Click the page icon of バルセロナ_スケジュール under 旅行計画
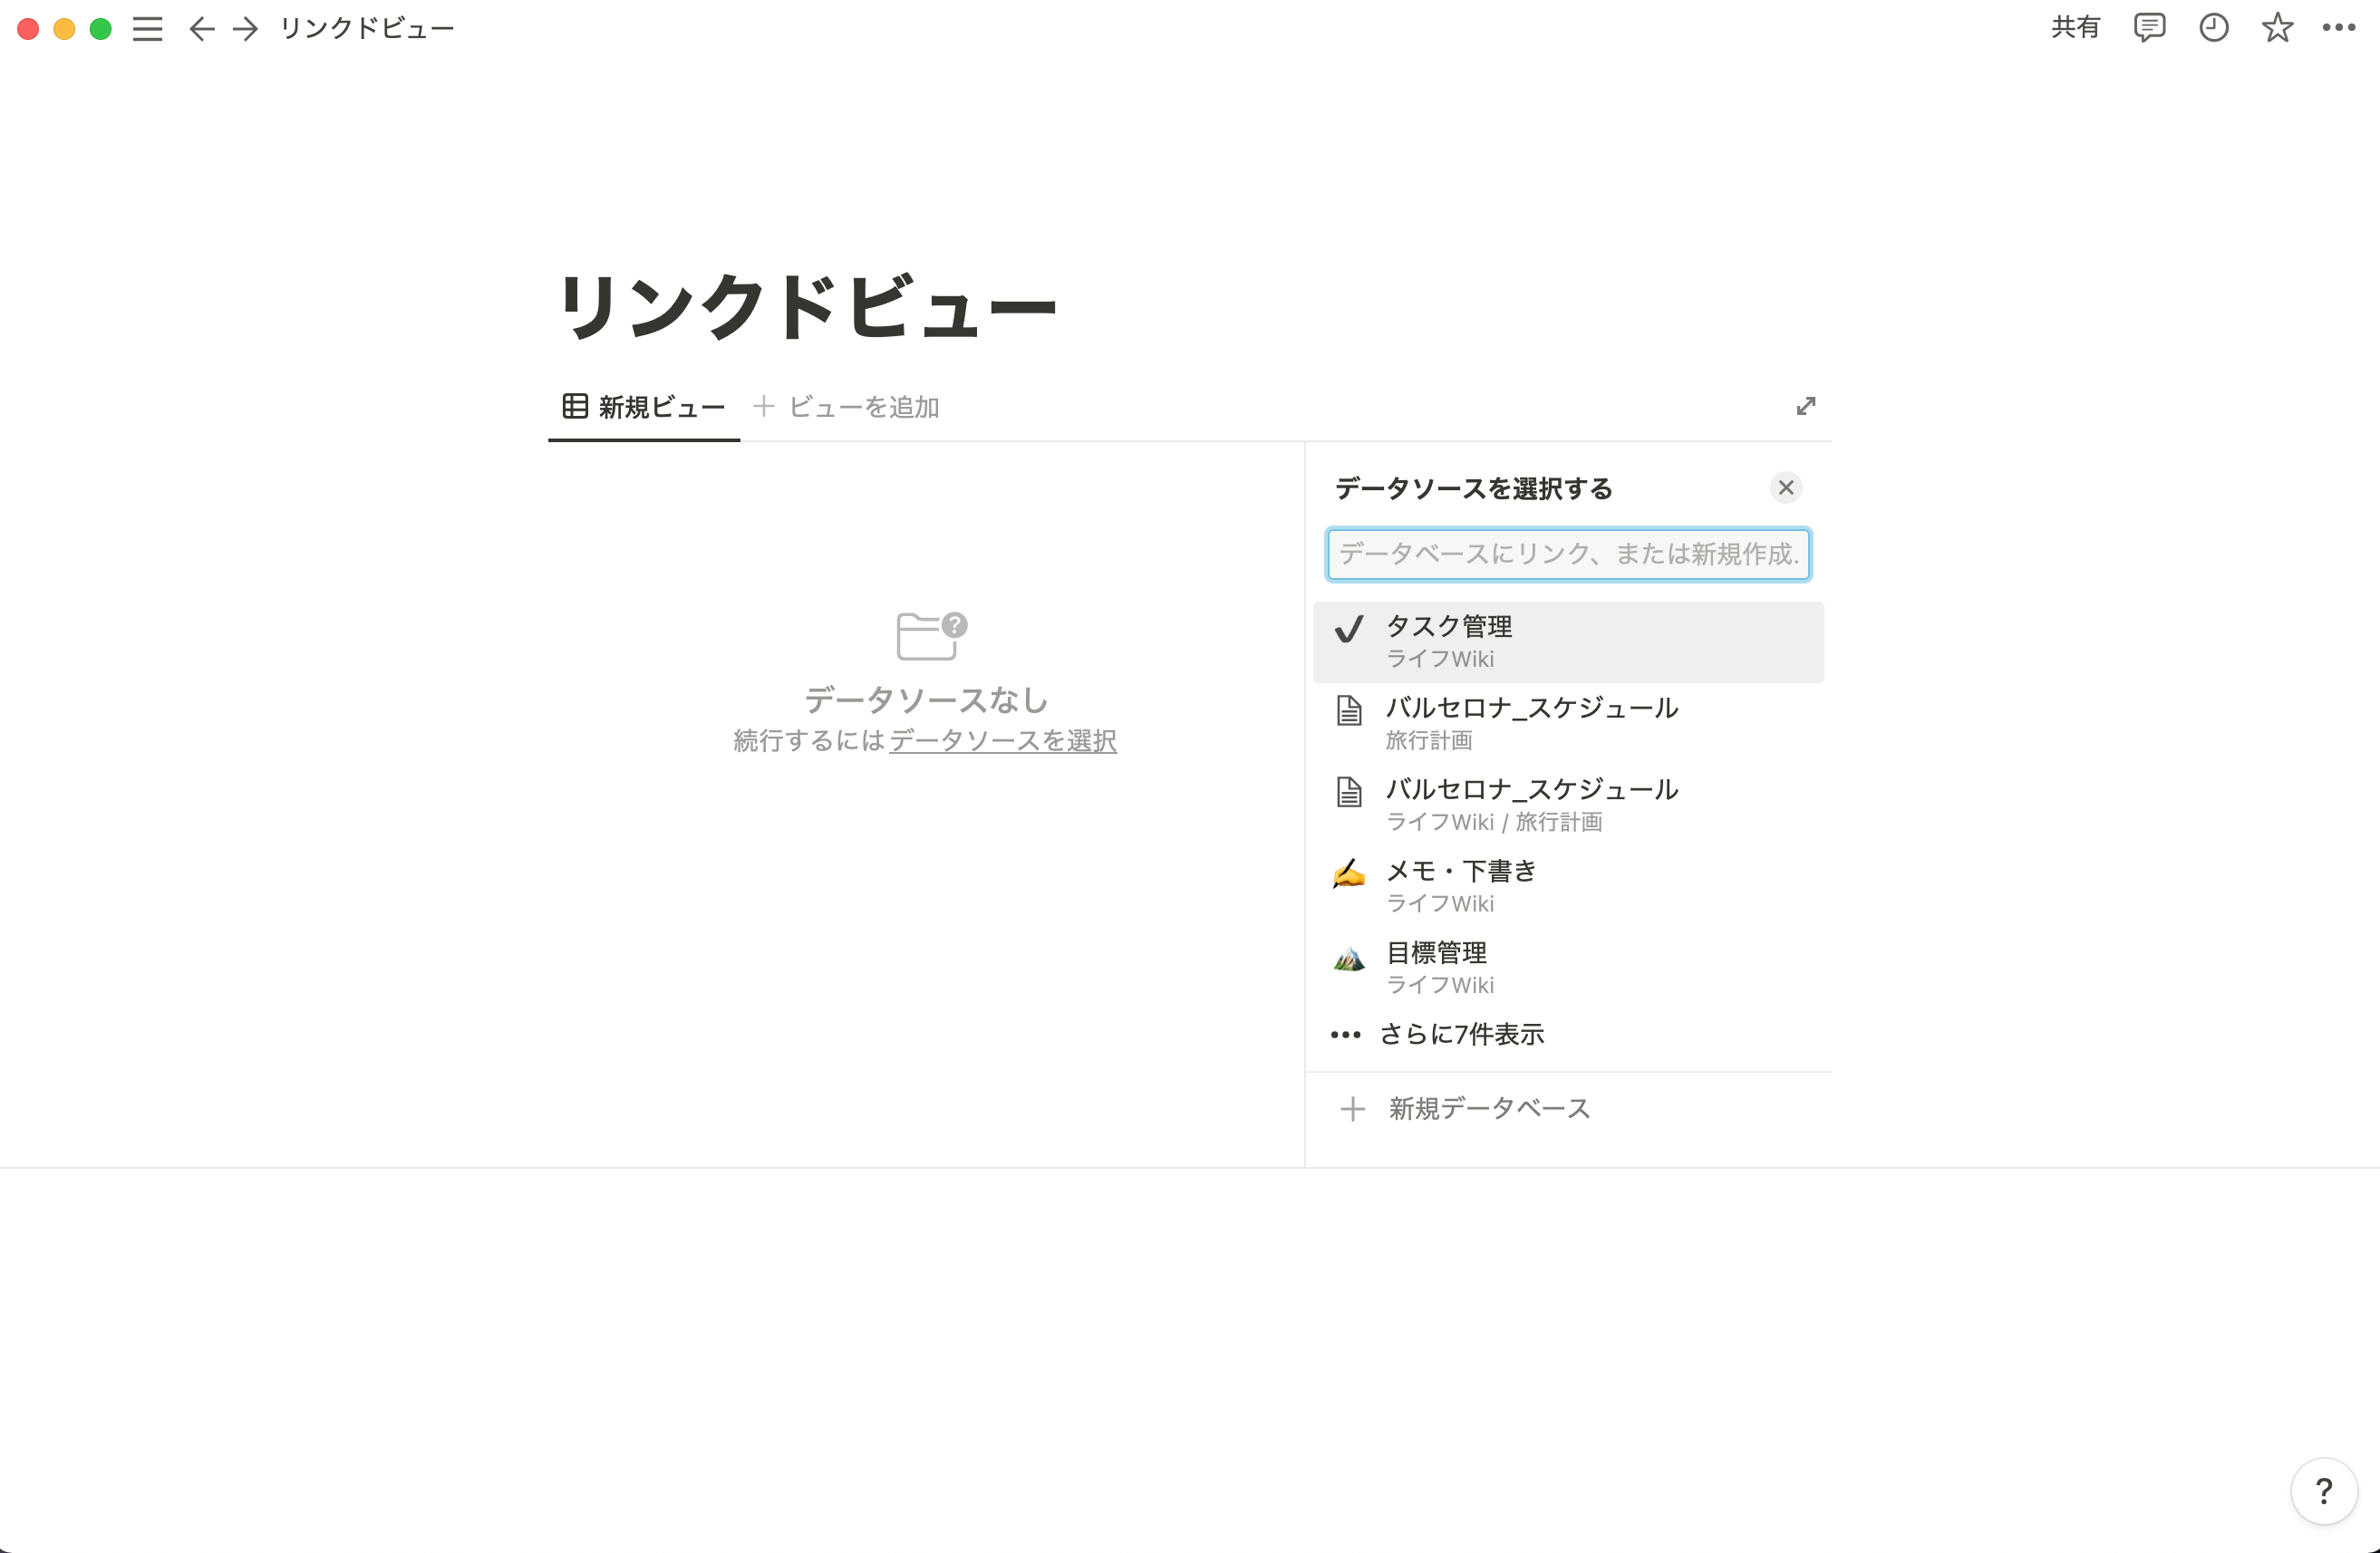Image resolution: width=2380 pixels, height=1553 pixels. tap(1349, 711)
